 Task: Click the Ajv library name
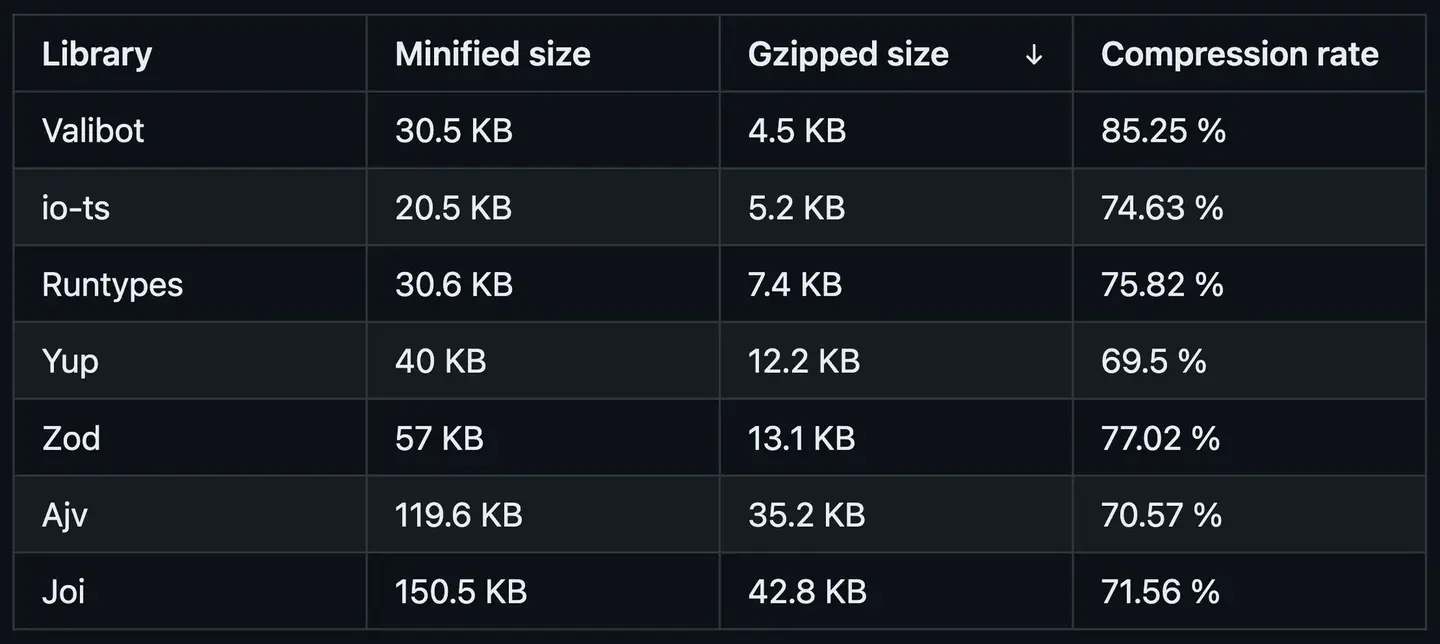[x=66, y=515]
